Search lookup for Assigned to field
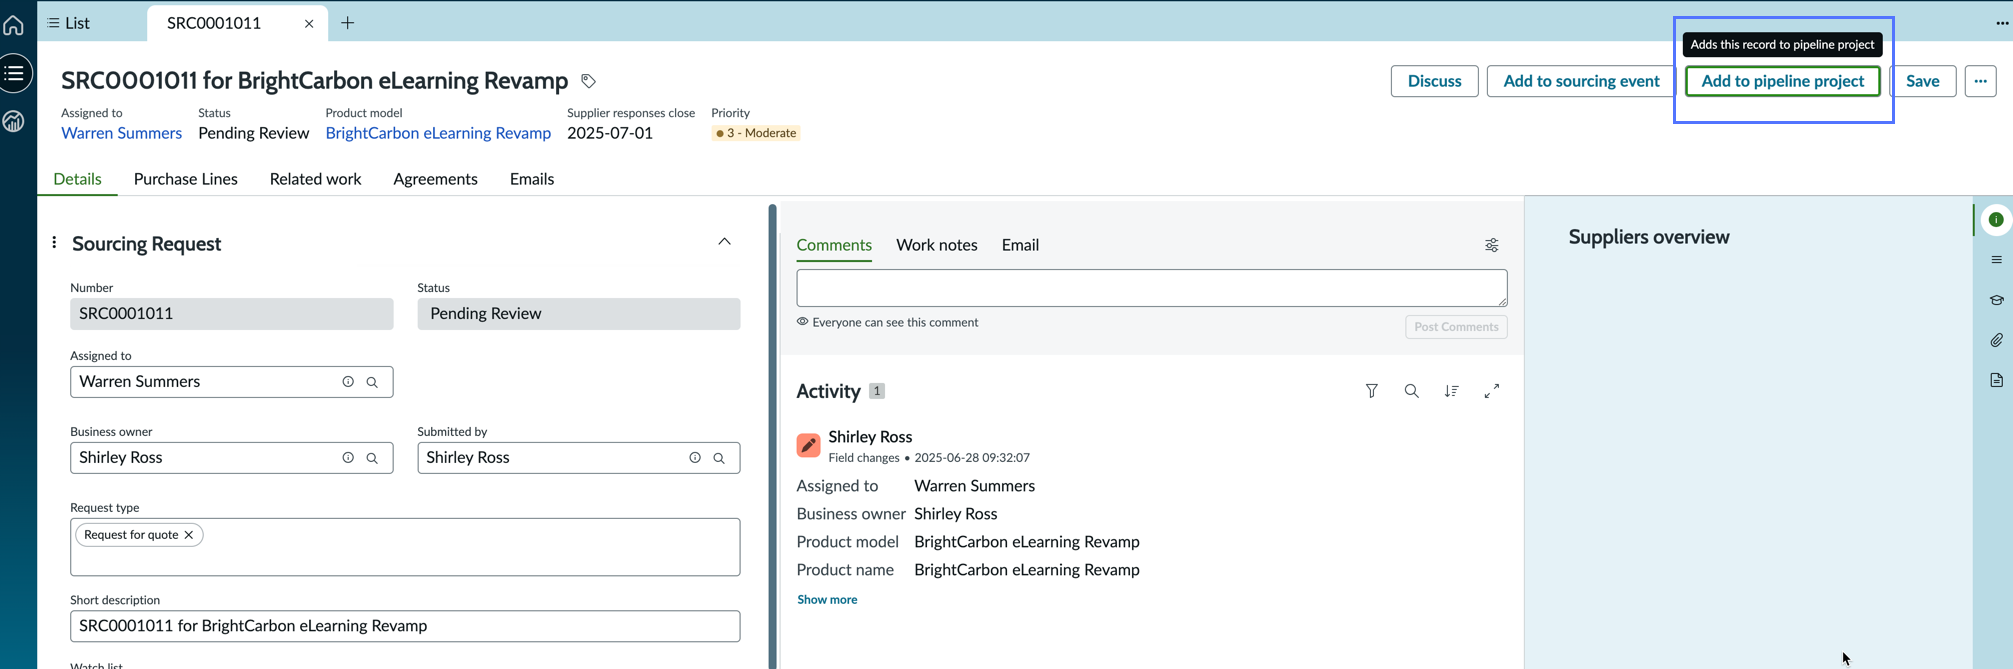 click(372, 382)
